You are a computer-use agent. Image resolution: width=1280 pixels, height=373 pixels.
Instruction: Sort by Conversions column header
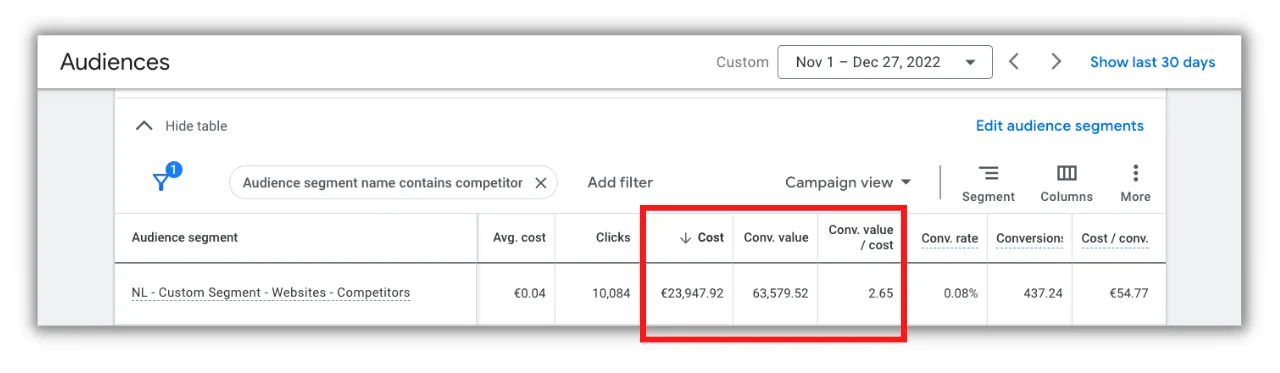[1029, 238]
